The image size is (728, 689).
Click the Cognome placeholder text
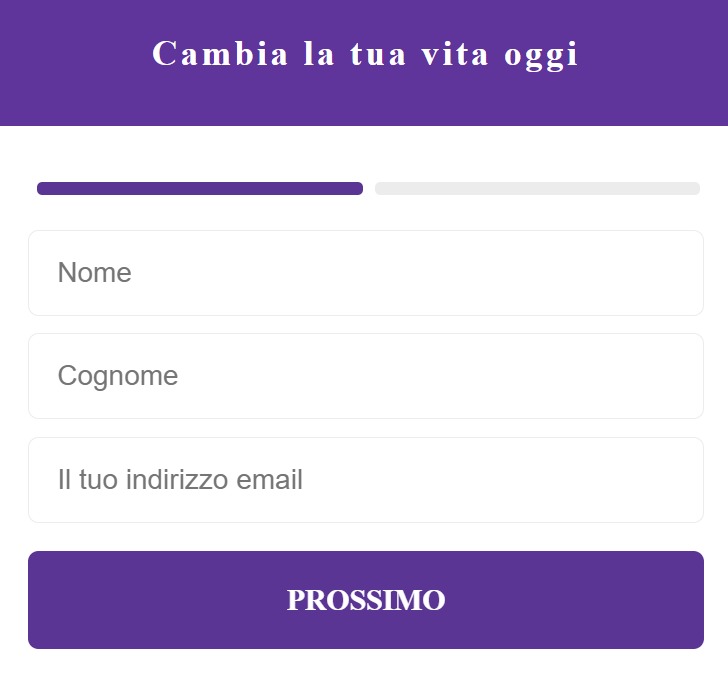(118, 376)
